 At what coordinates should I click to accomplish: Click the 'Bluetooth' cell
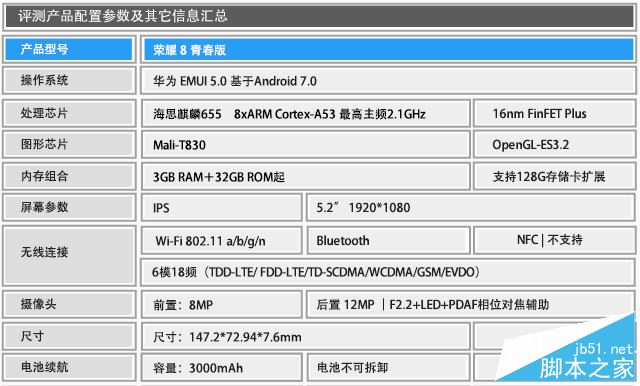(388, 240)
